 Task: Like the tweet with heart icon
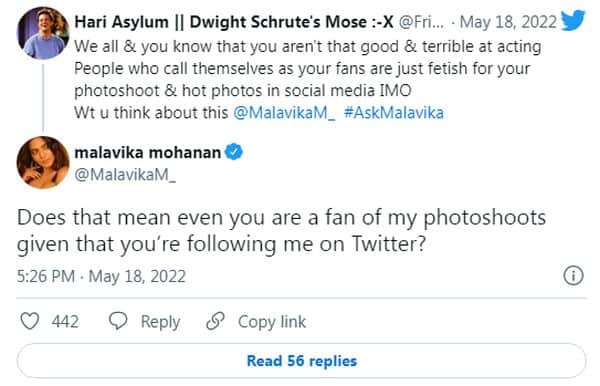(29, 321)
